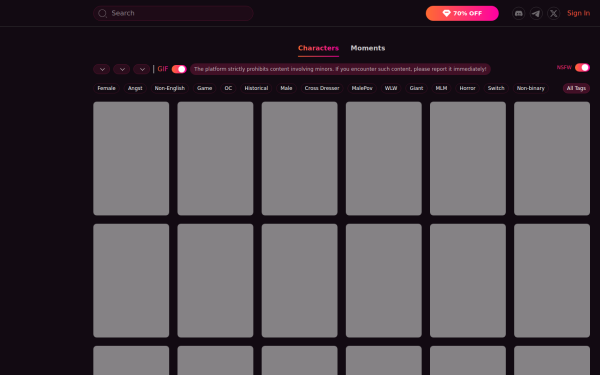Open the Discord link icon
Screen dimensions: 600x375
pyautogui.click(x=518, y=13)
